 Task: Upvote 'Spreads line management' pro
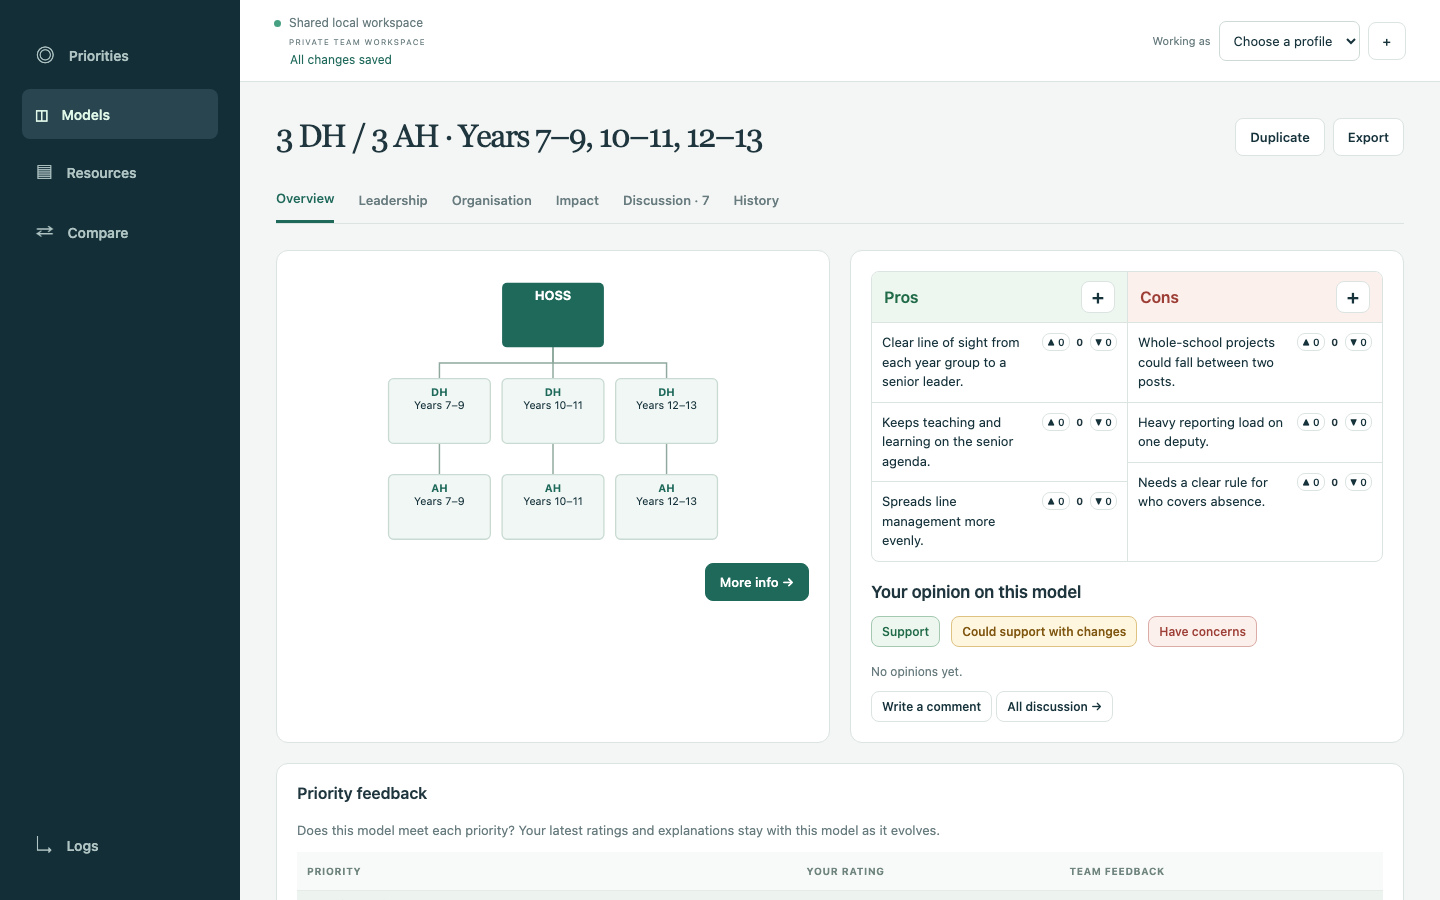[x=1056, y=501]
